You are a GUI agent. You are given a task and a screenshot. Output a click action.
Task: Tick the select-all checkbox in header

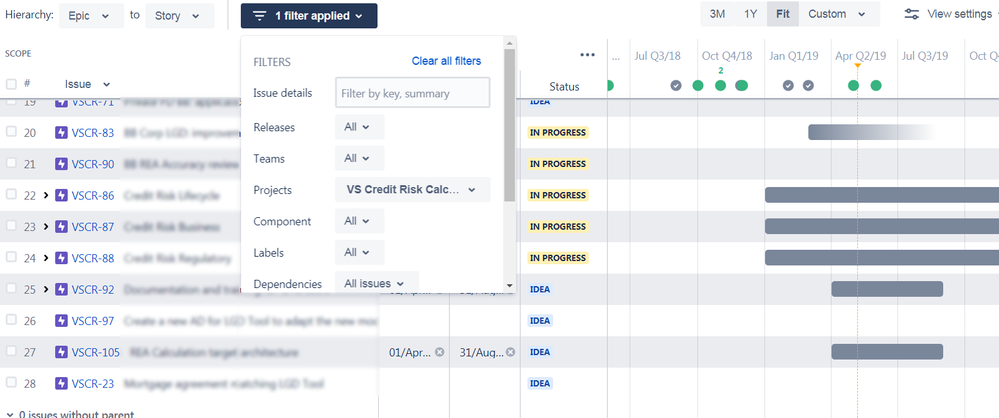point(11,84)
